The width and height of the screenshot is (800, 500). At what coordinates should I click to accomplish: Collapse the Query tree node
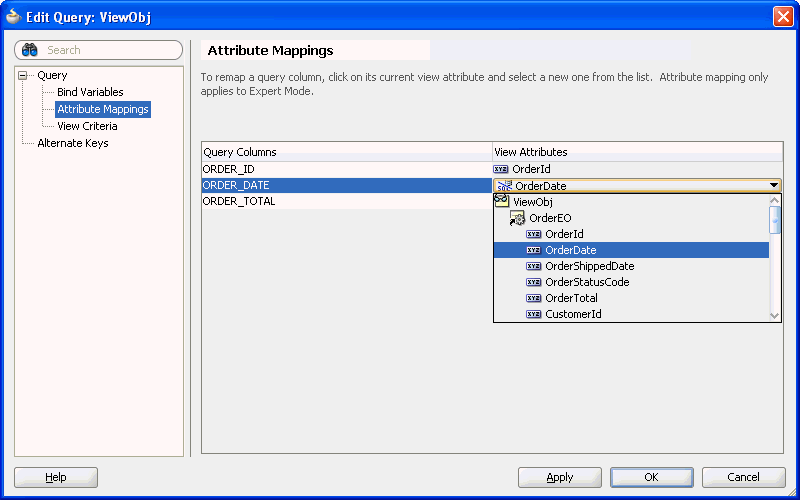point(22,76)
